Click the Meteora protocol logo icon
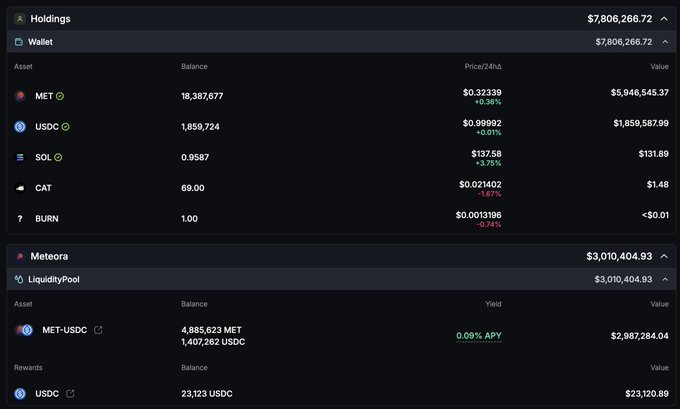The width and height of the screenshot is (680, 409). click(20, 256)
